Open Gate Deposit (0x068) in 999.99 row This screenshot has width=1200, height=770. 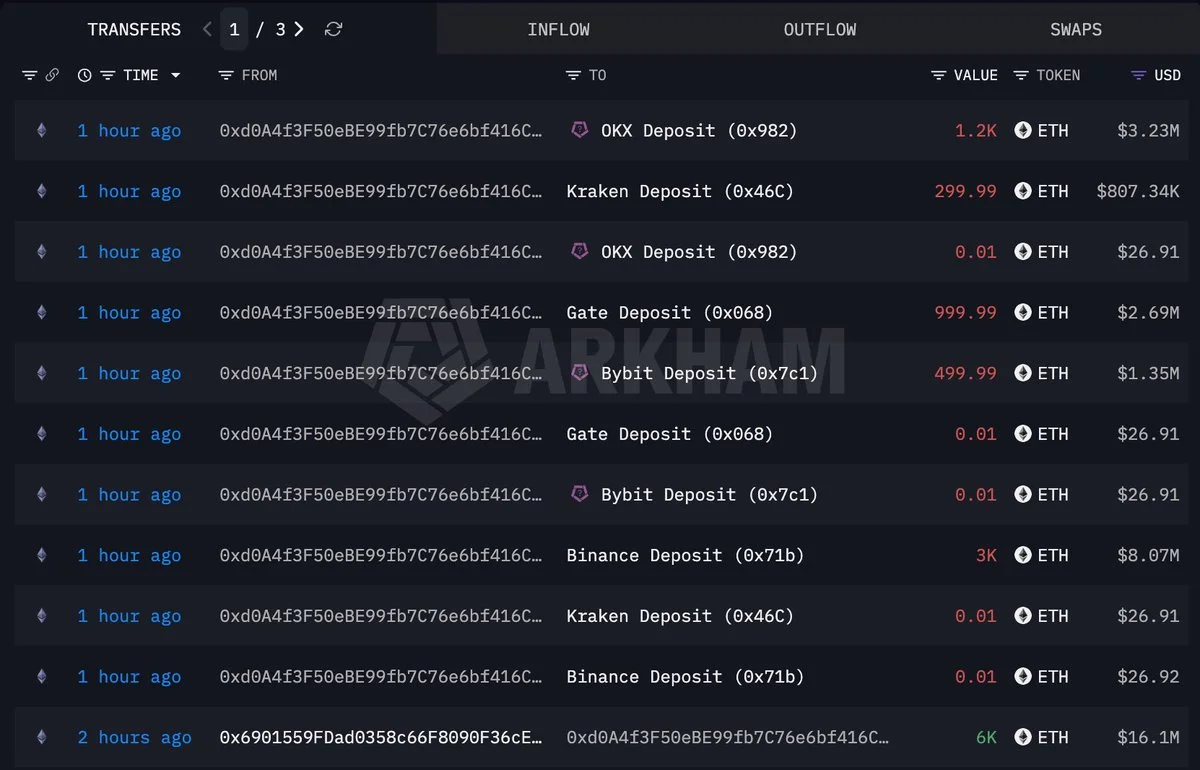coord(670,312)
